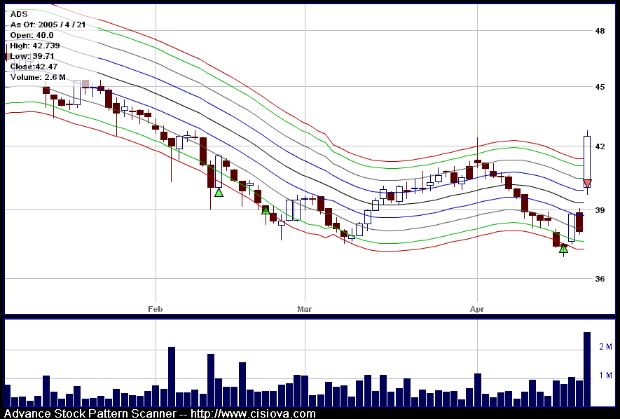Click the 'Close:42.47' value
This screenshot has width=620, height=419.
coord(34,66)
